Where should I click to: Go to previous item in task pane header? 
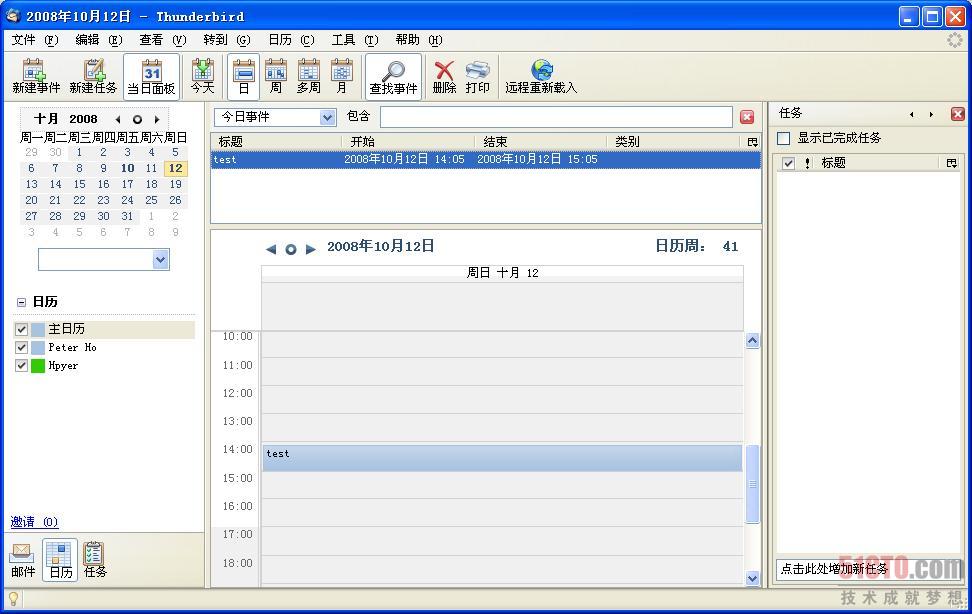click(x=911, y=114)
